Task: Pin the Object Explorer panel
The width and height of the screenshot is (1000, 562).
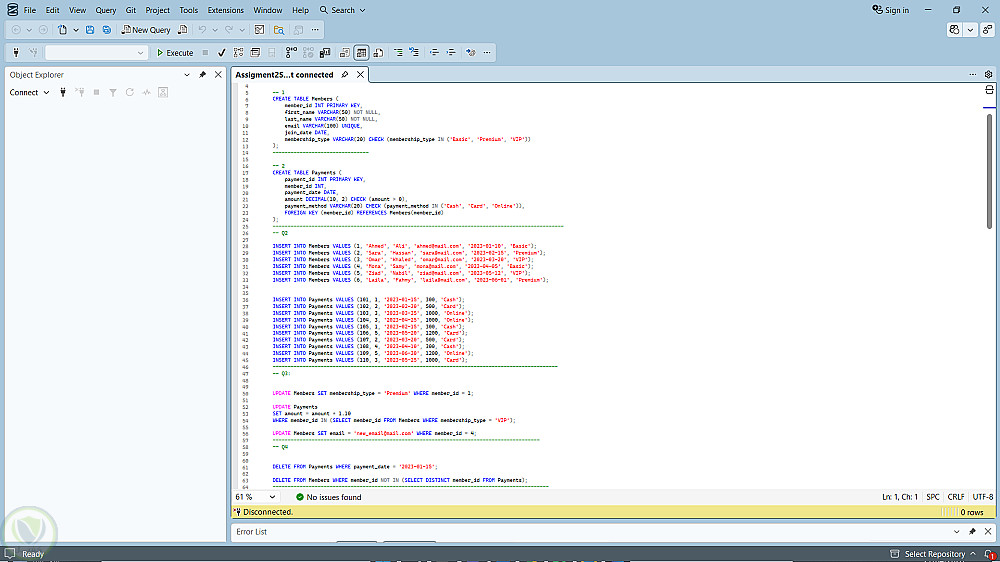Action: 203,75
